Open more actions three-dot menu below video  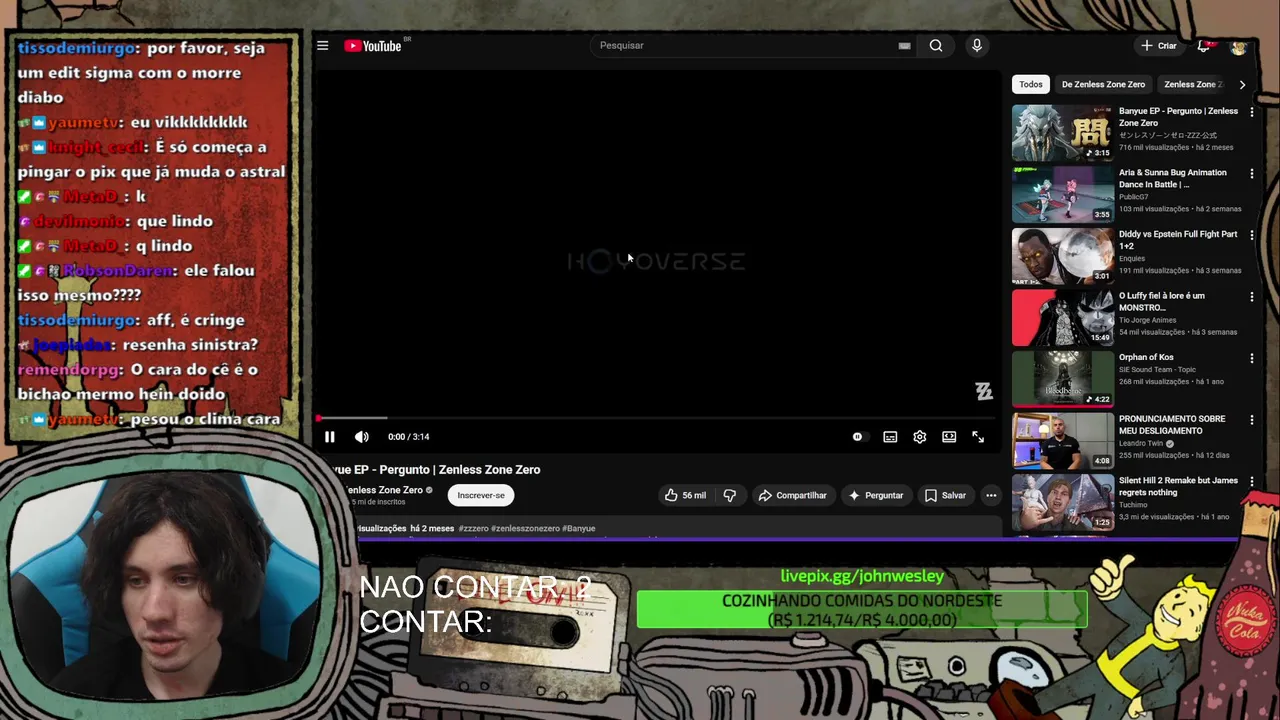(991, 495)
